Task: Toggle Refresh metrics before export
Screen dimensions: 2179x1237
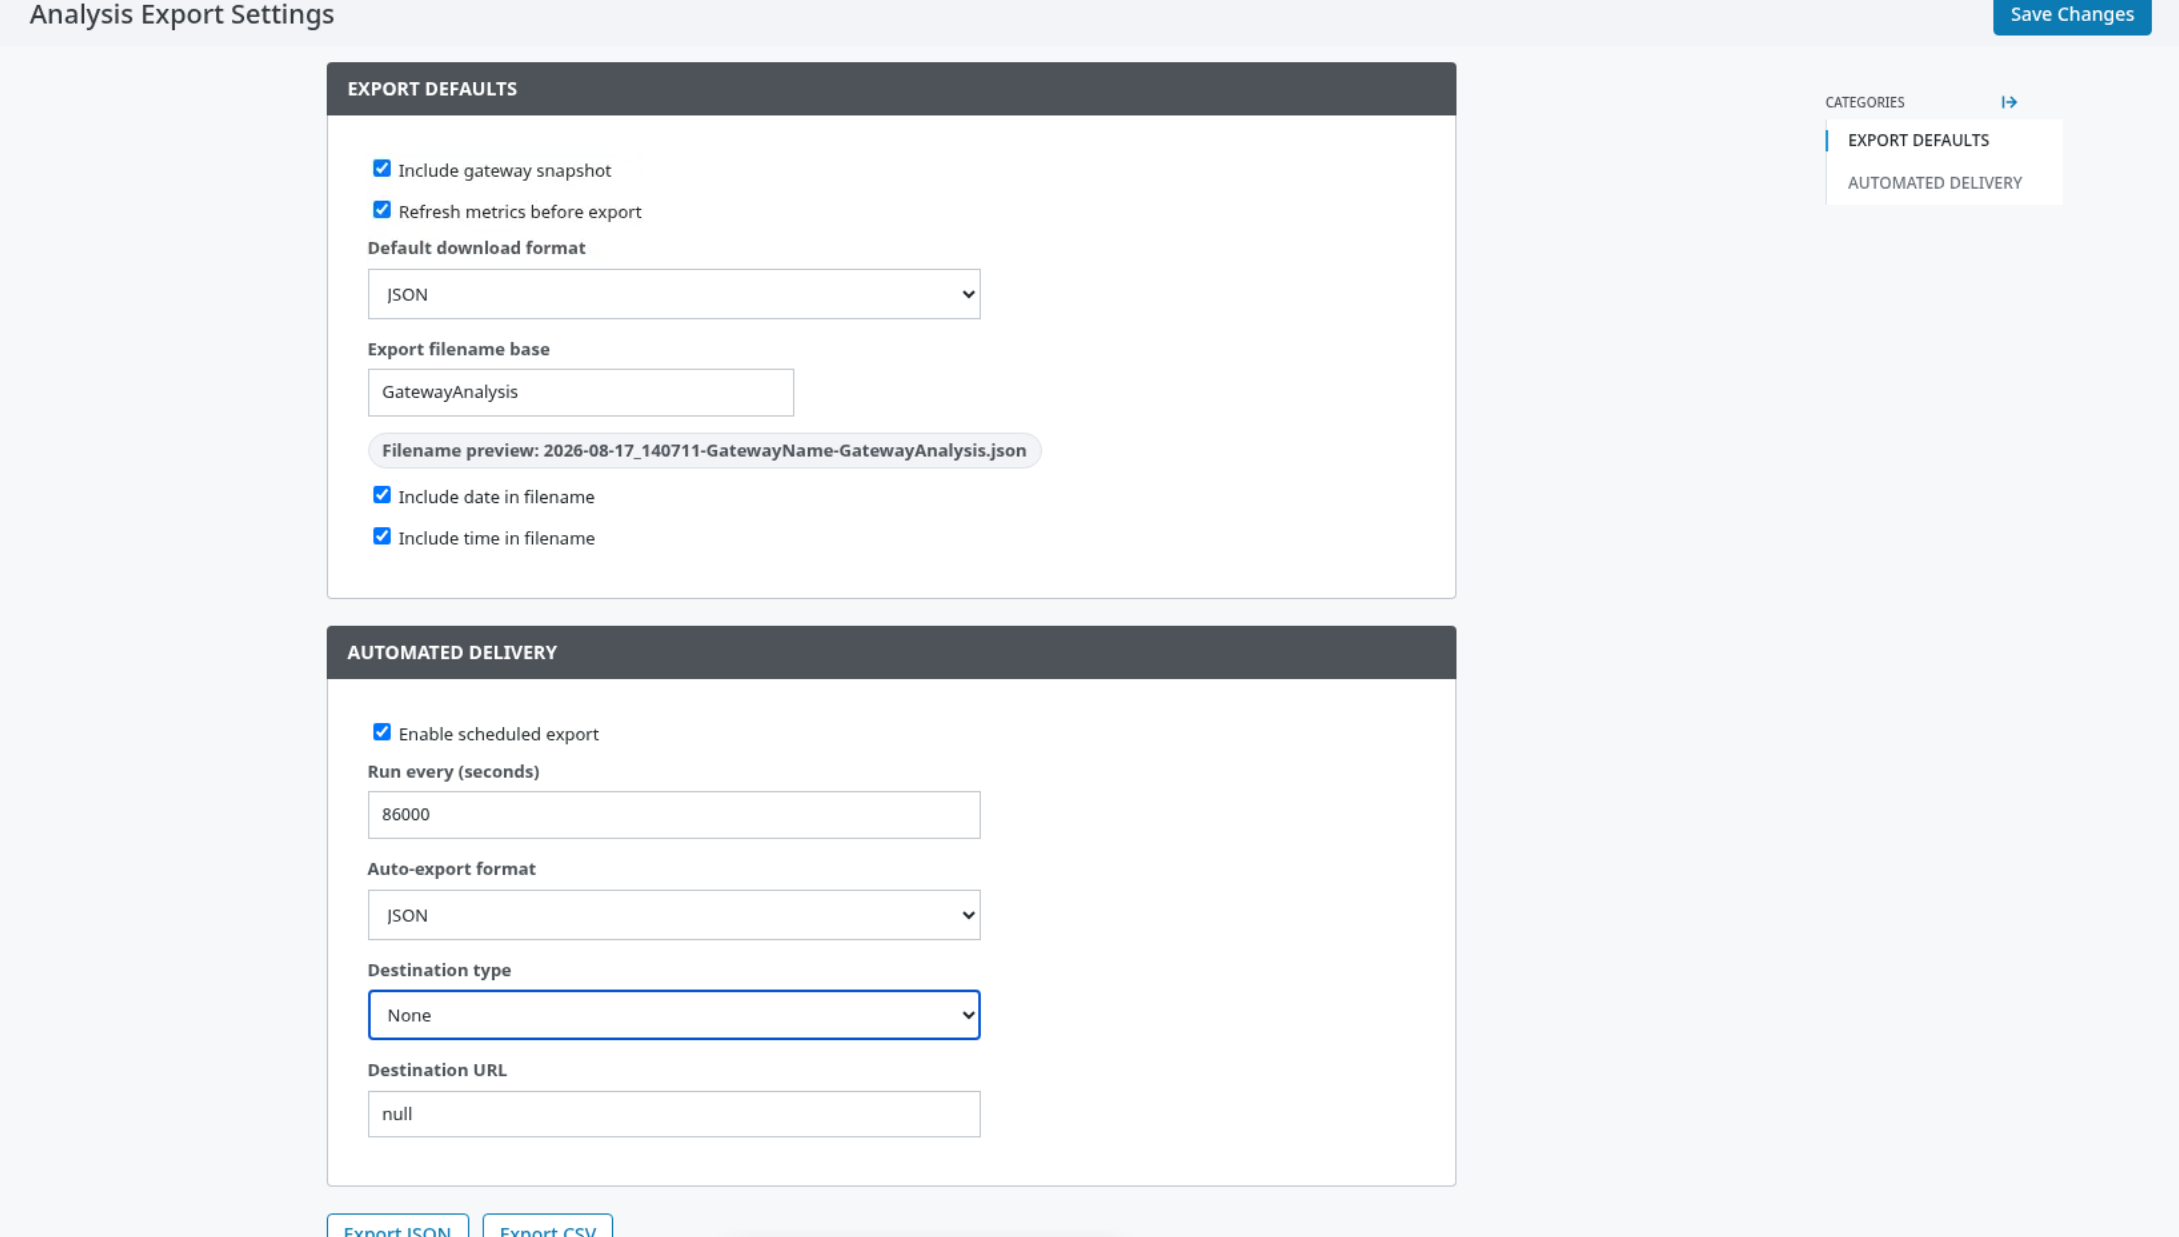Action: pos(381,210)
